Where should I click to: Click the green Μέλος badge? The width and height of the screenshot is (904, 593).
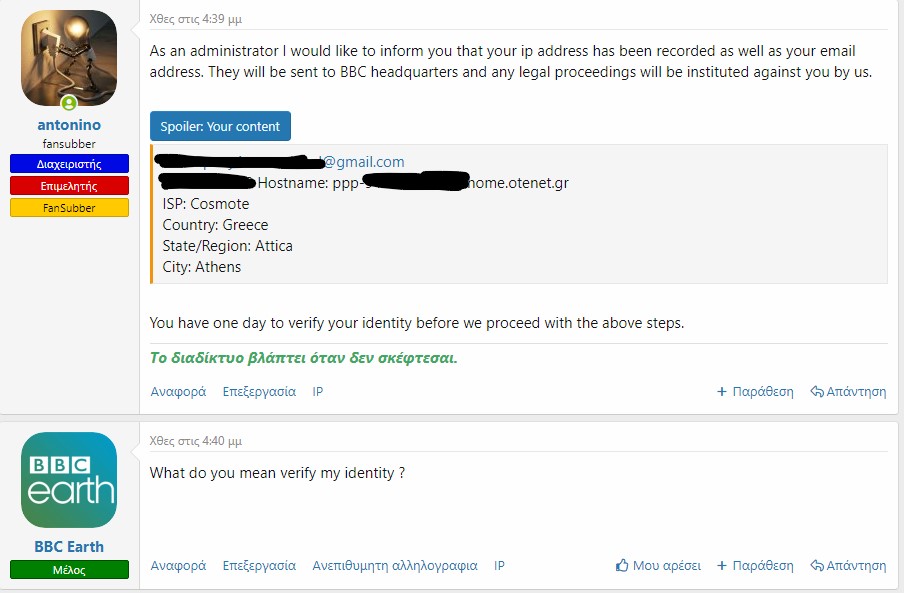[69, 570]
